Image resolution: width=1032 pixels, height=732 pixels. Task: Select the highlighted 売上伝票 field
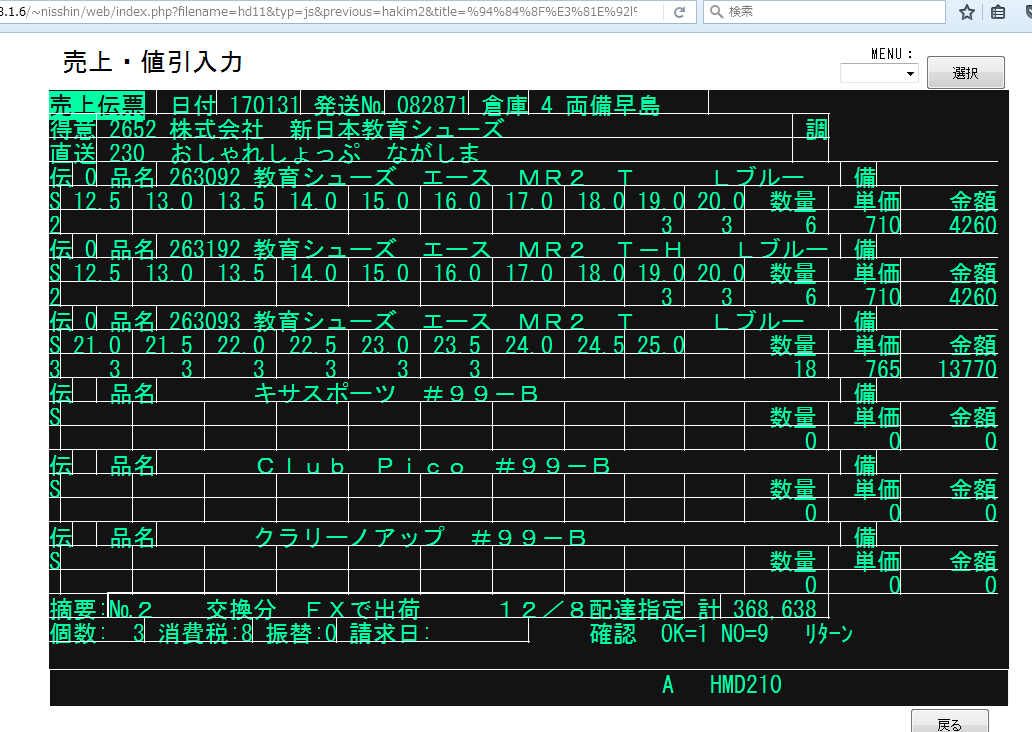click(x=97, y=105)
